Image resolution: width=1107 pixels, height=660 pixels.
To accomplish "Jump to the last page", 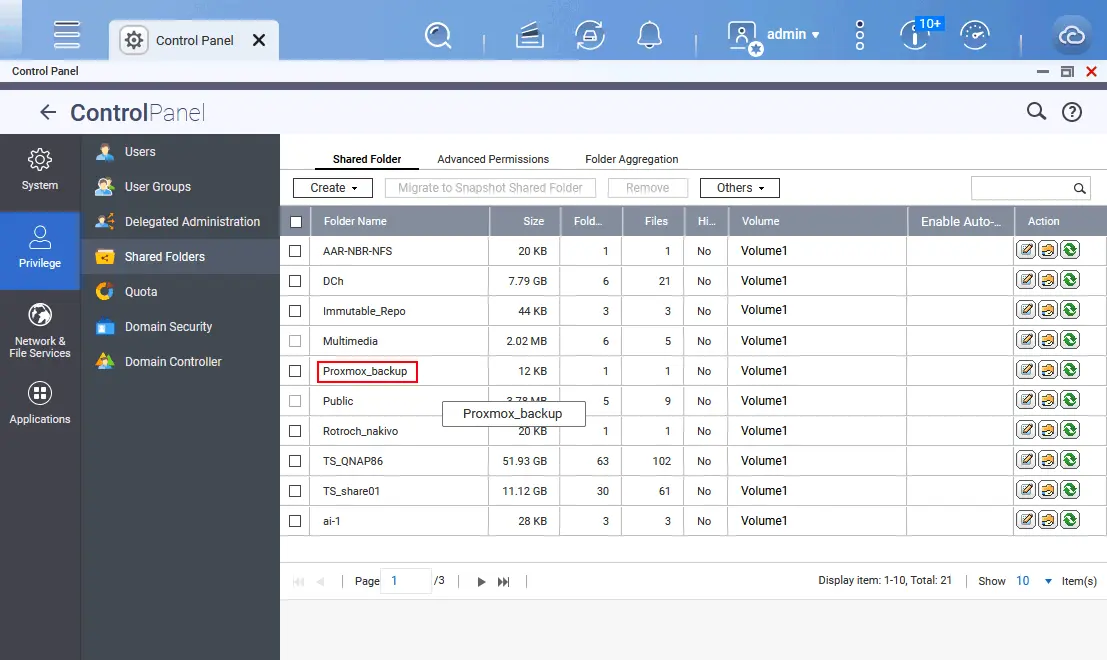I will click(x=503, y=582).
